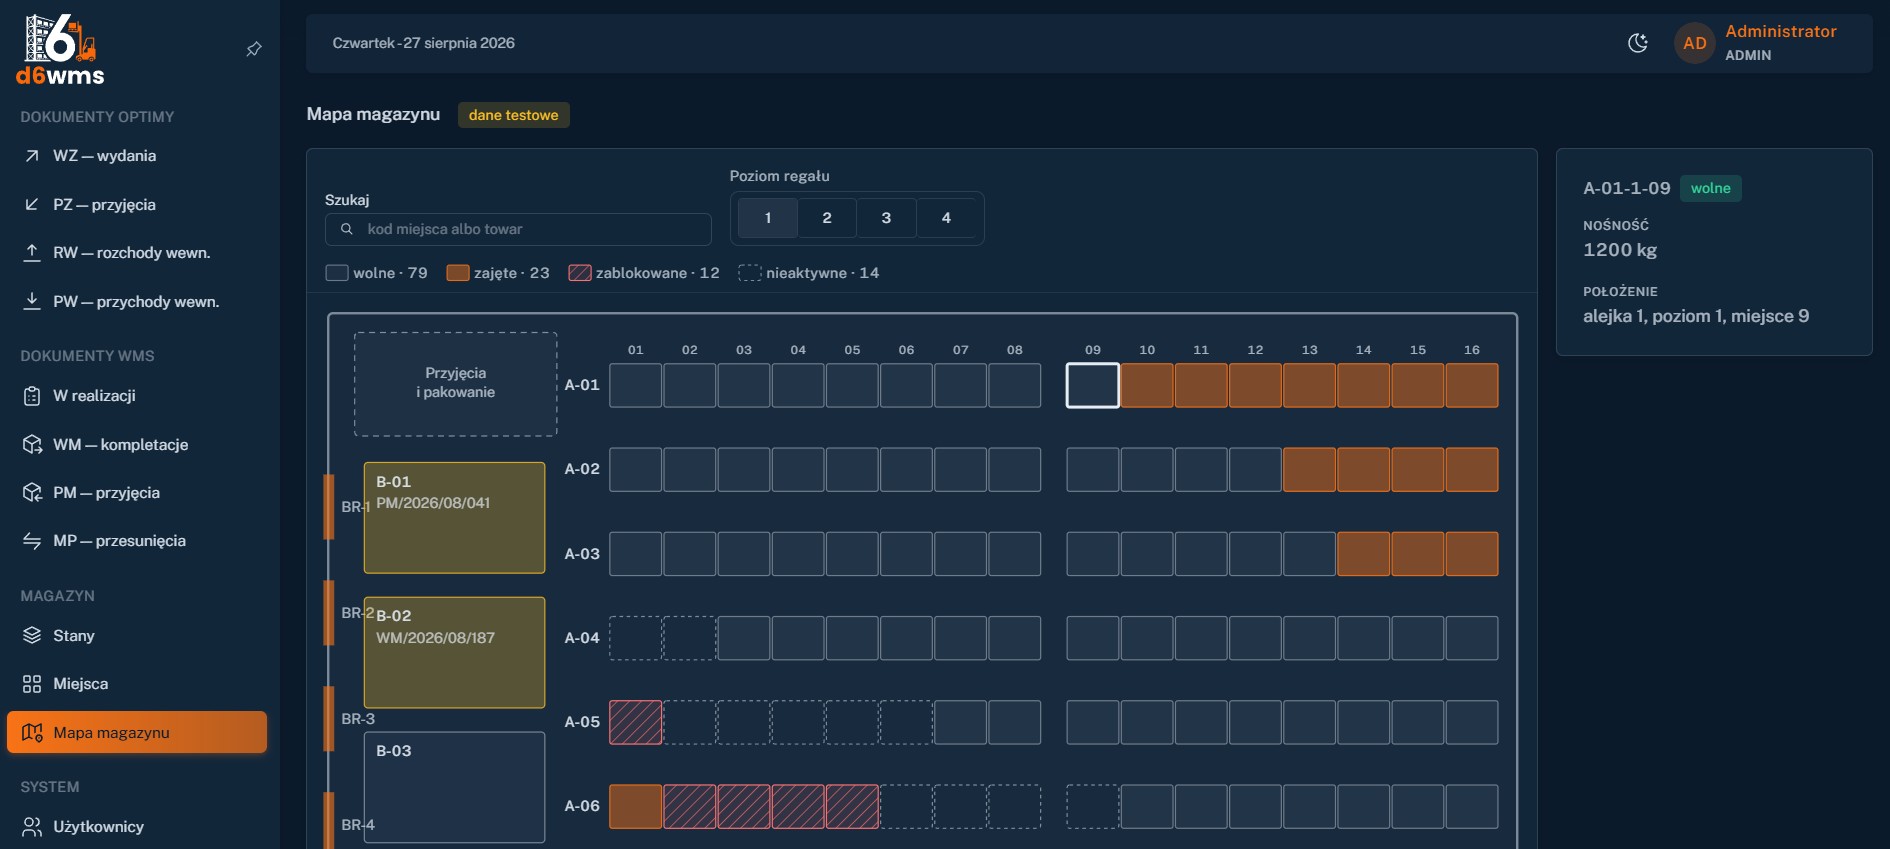
Task: Switch rack level to 4
Action: point(946,218)
